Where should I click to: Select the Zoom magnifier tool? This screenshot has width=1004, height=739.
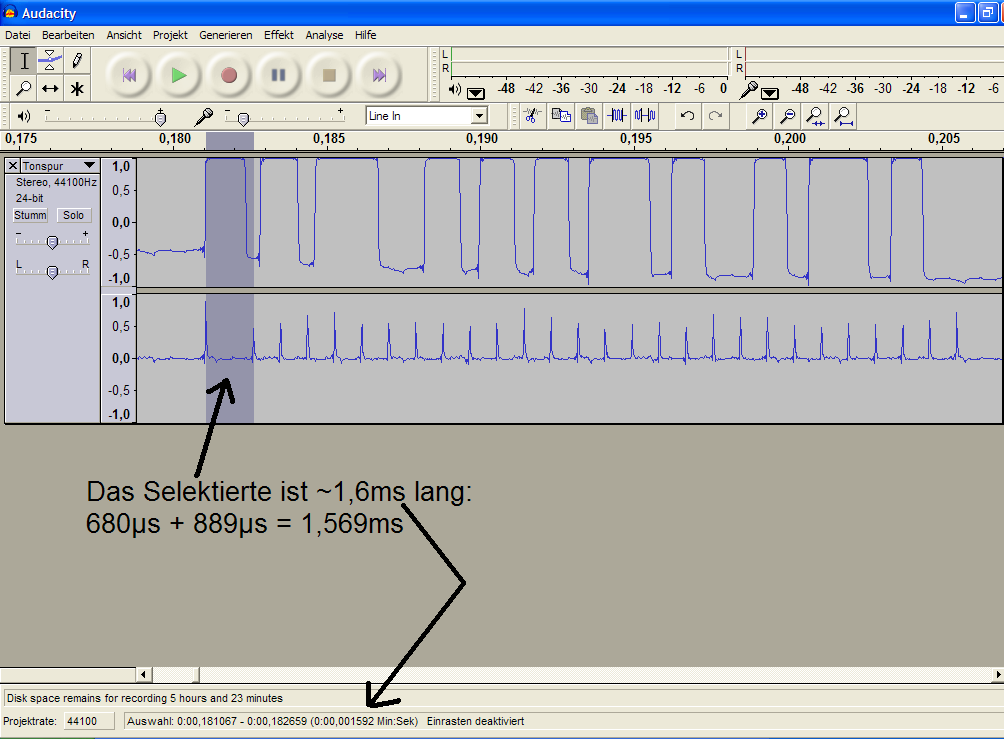(24, 88)
